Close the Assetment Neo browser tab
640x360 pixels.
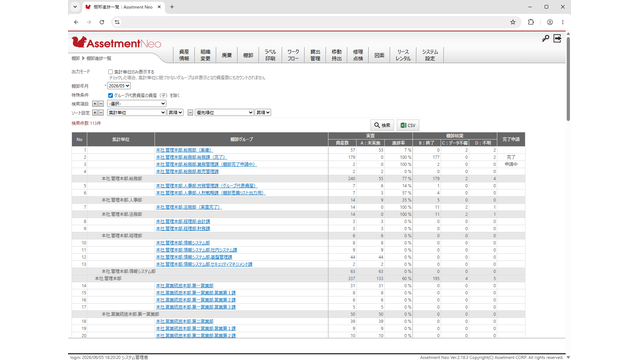[x=159, y=7]
